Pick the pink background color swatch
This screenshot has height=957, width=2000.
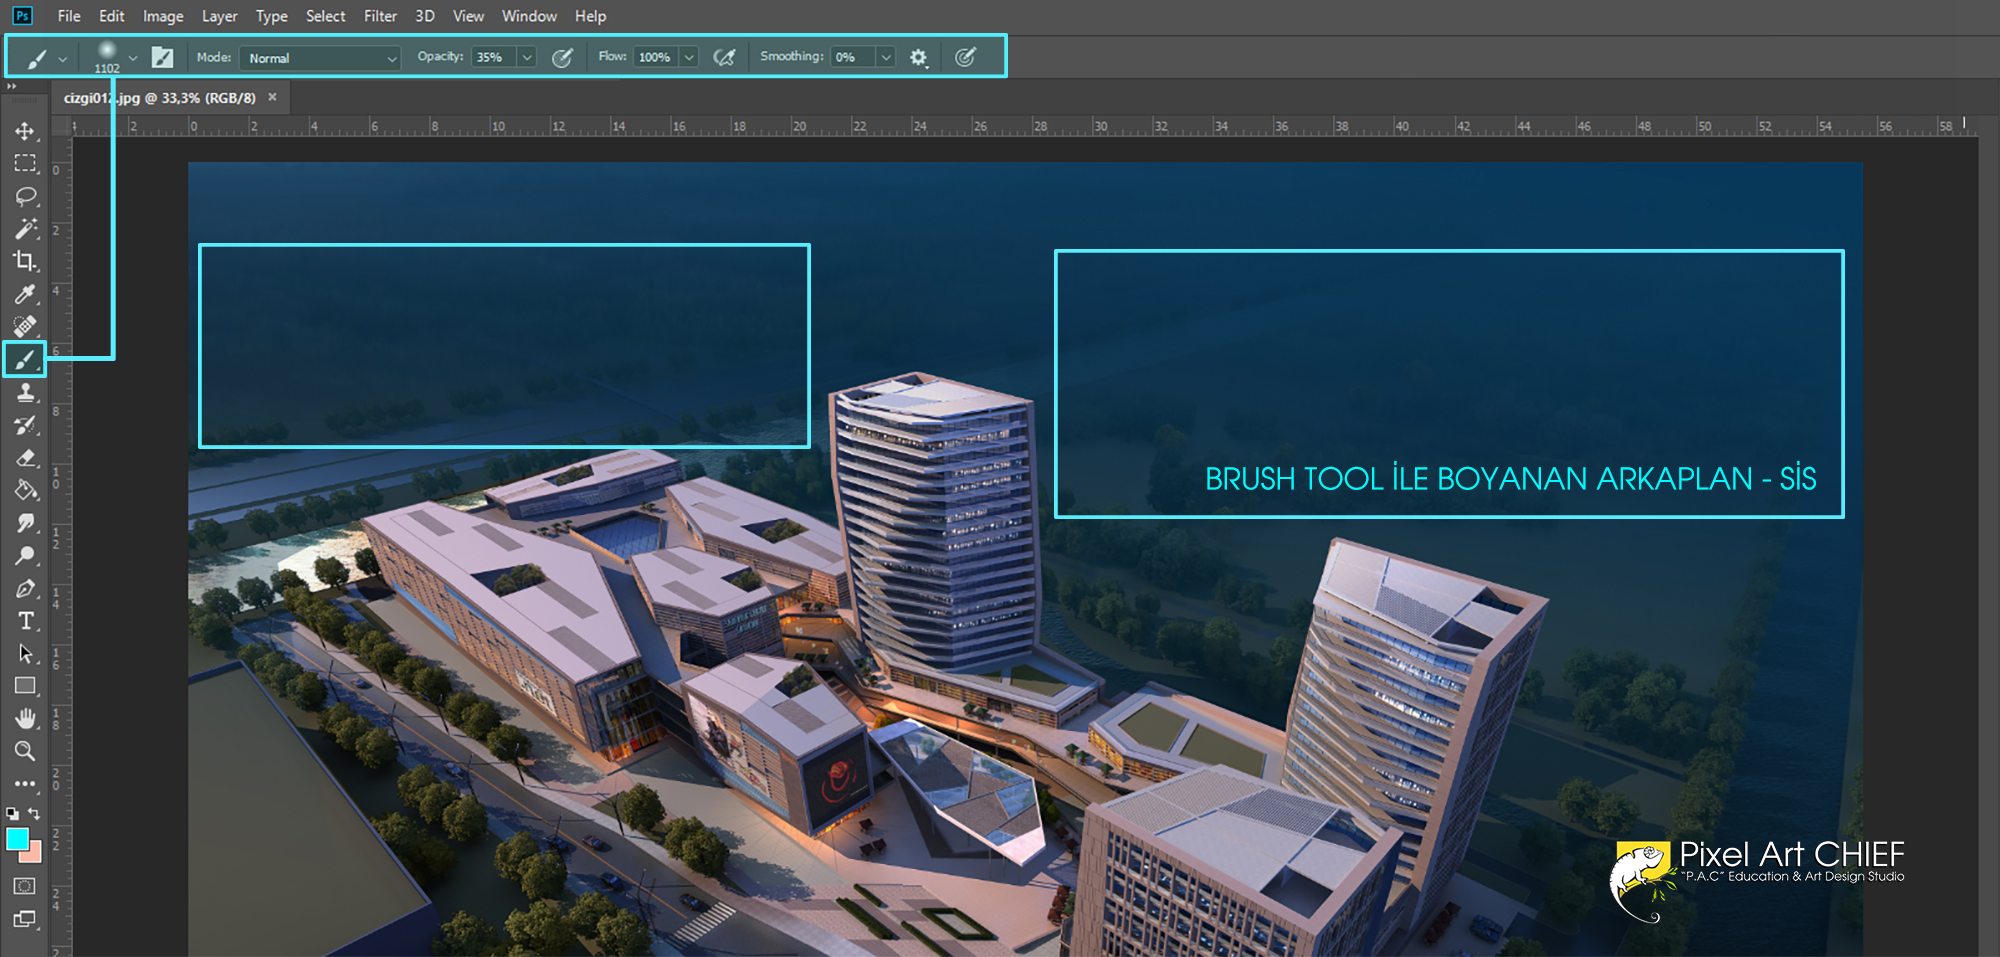(33, 853)
